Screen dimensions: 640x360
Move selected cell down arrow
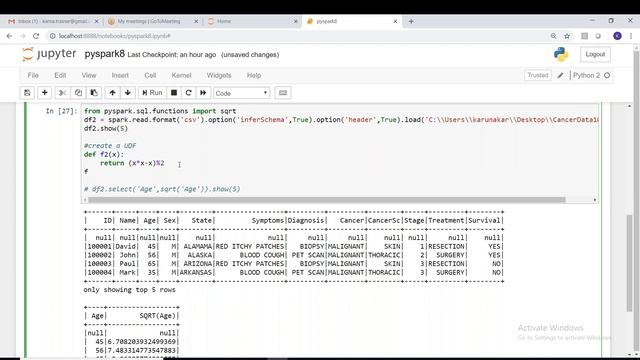(128, 93)
